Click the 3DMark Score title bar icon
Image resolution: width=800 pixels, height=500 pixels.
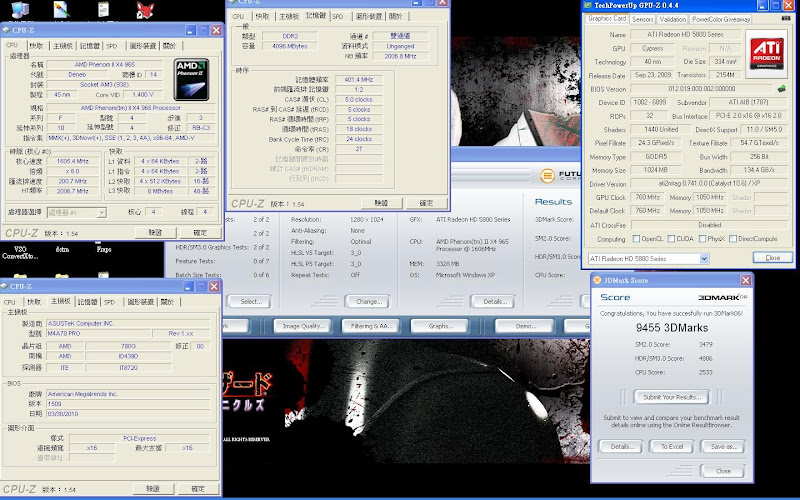click(597, 280)
